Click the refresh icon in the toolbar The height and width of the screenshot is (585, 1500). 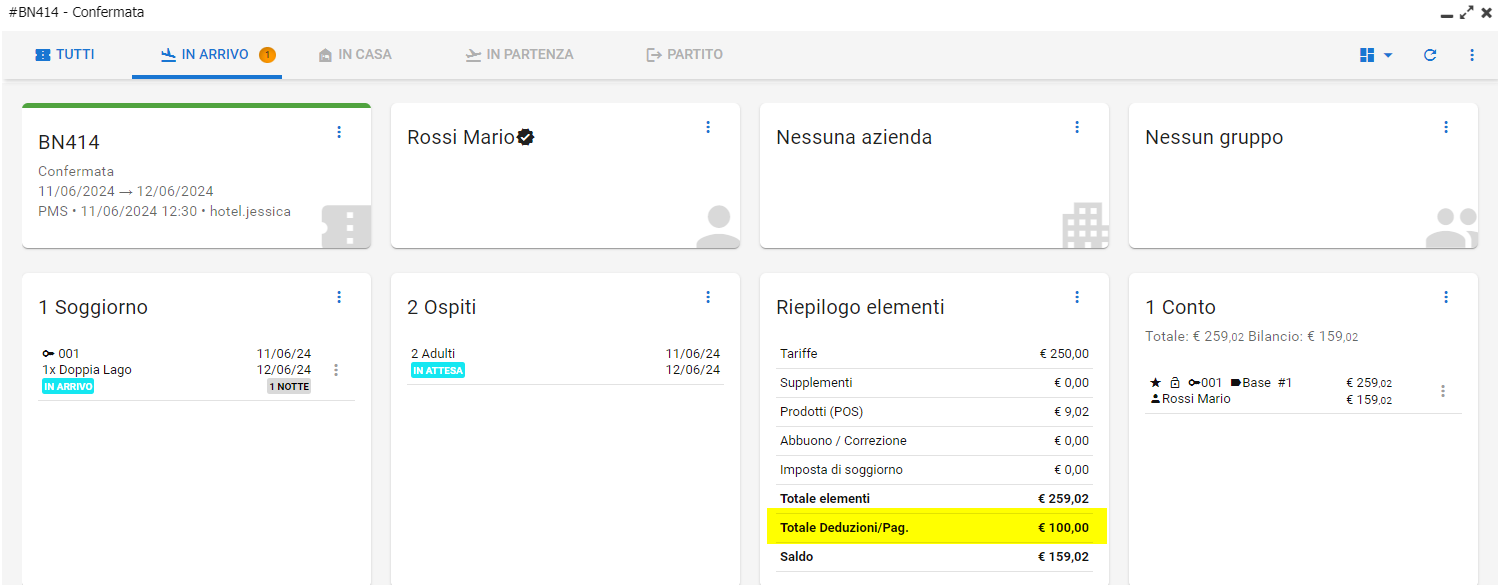pyautogui.click(x=1430, y=55)
